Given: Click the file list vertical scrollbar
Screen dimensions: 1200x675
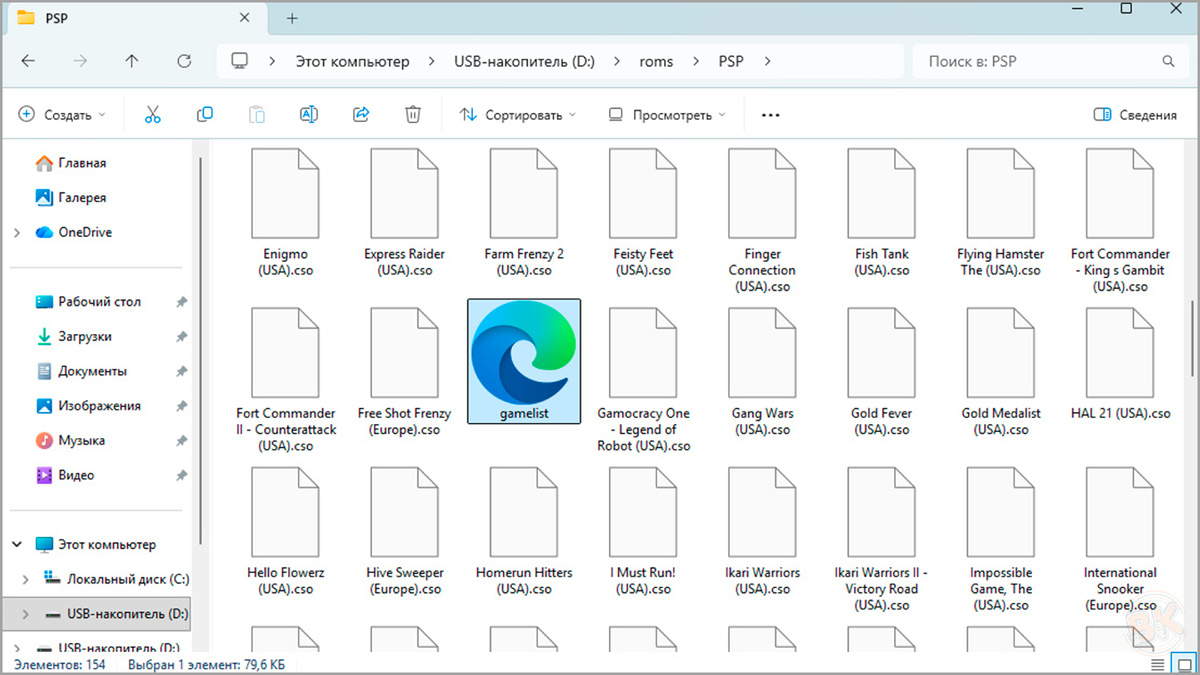Looking at the screenshot, I should (1191, 337).
